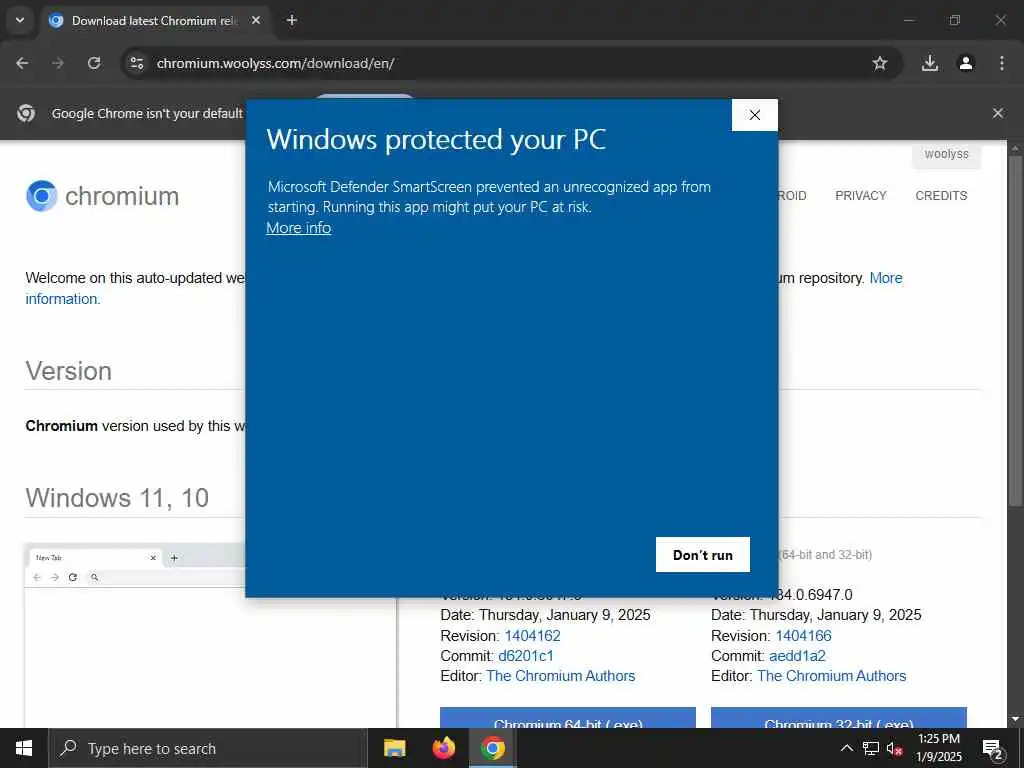The width and height of the screenshot is (1024, 768).
Task: Click Chromium 32-bit (.exe) download button
Action: [839, 718]
